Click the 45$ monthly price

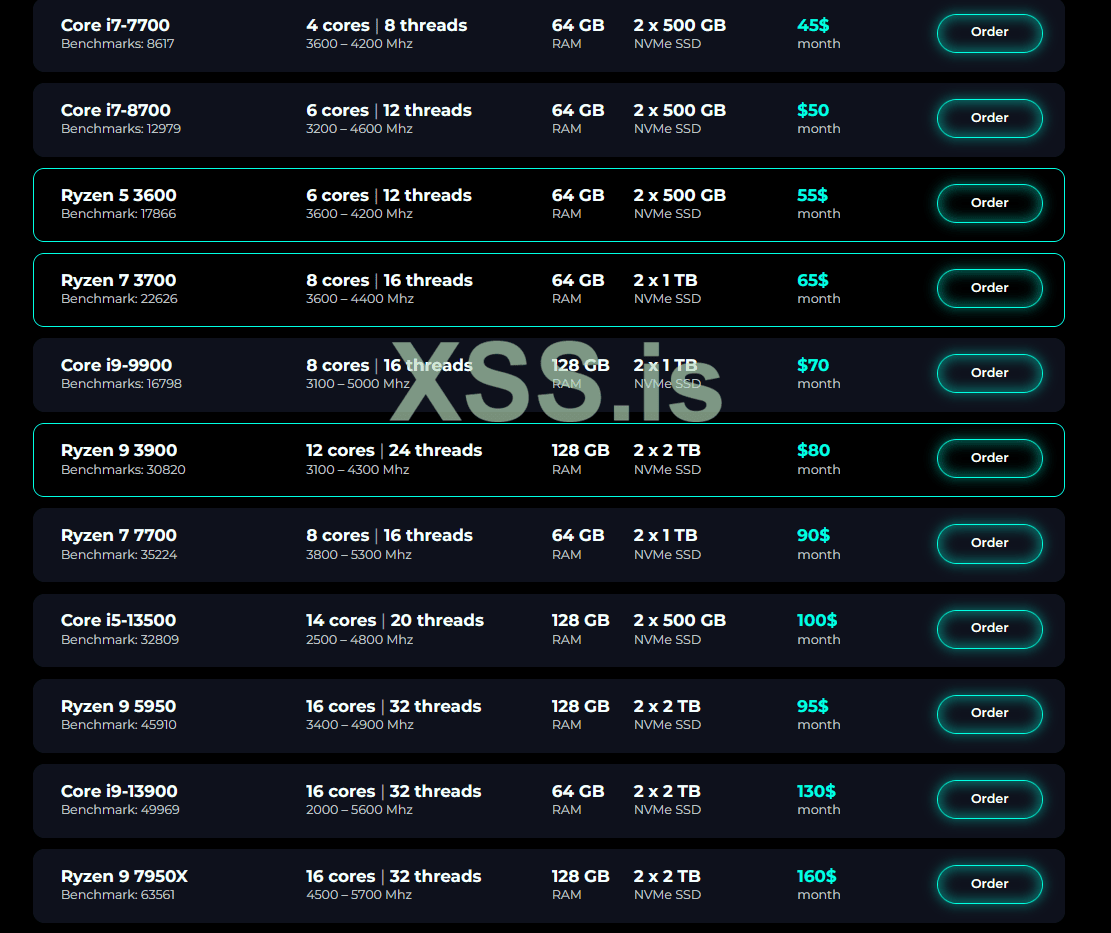[x=813, y=26]
